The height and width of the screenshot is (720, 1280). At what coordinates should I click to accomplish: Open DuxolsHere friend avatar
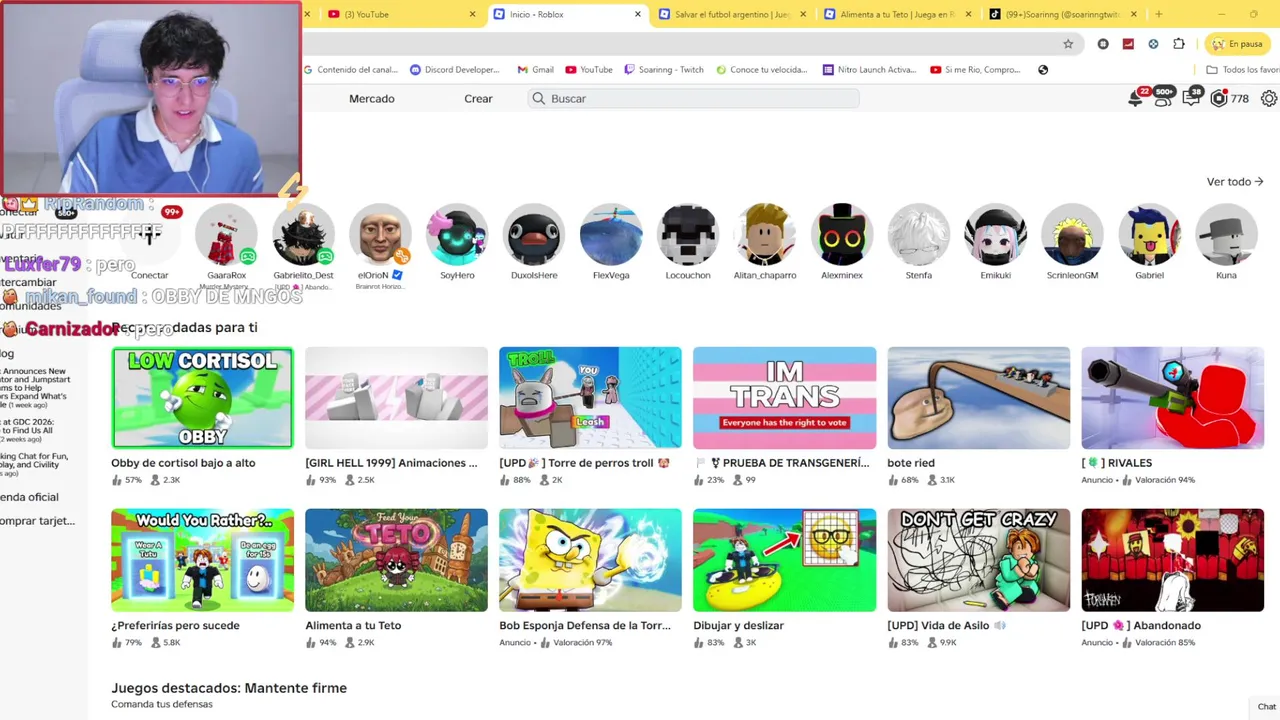(534, 236)
